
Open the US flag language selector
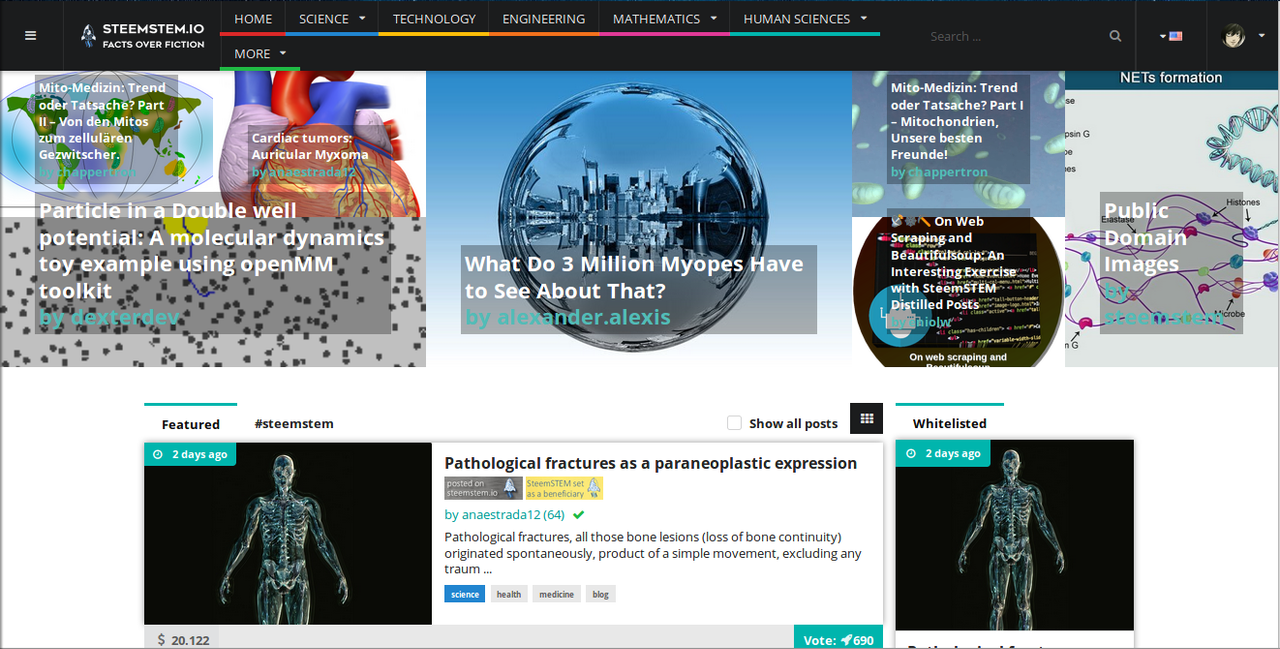pyautogui.click(x=1171, y=36)
